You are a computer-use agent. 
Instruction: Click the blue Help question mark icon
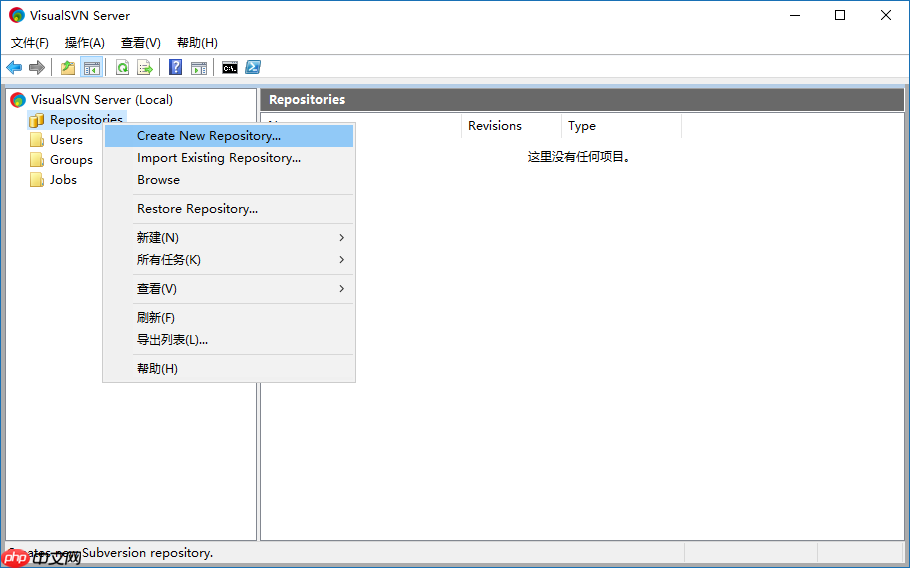(x=175, y=67)
